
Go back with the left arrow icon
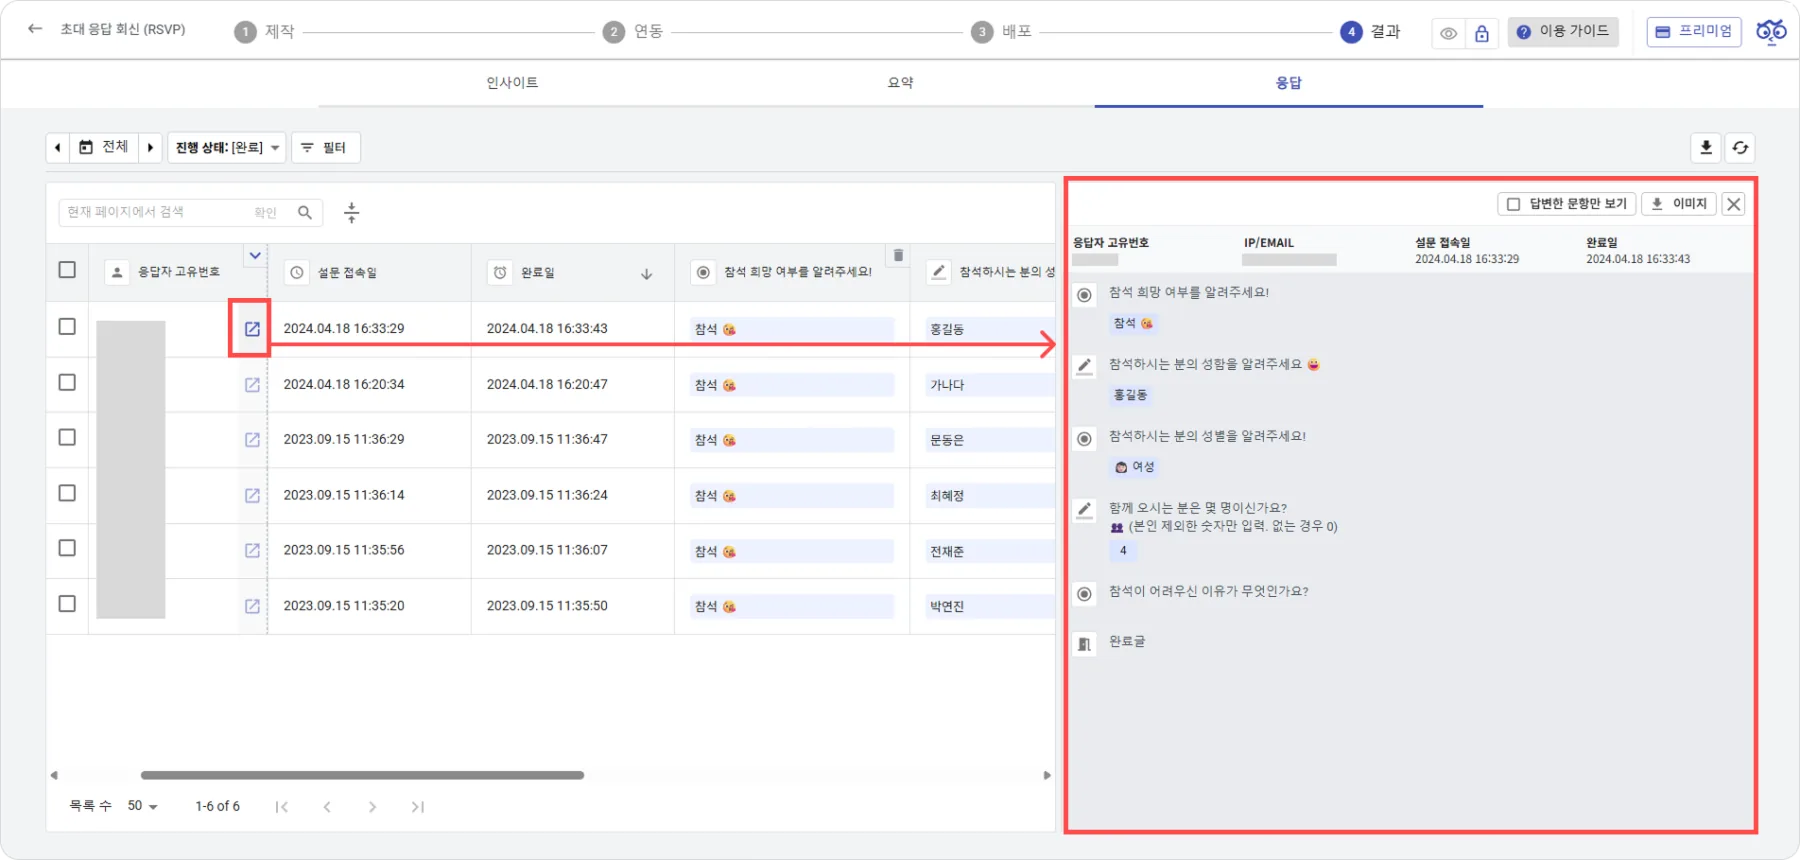point(35,29)
